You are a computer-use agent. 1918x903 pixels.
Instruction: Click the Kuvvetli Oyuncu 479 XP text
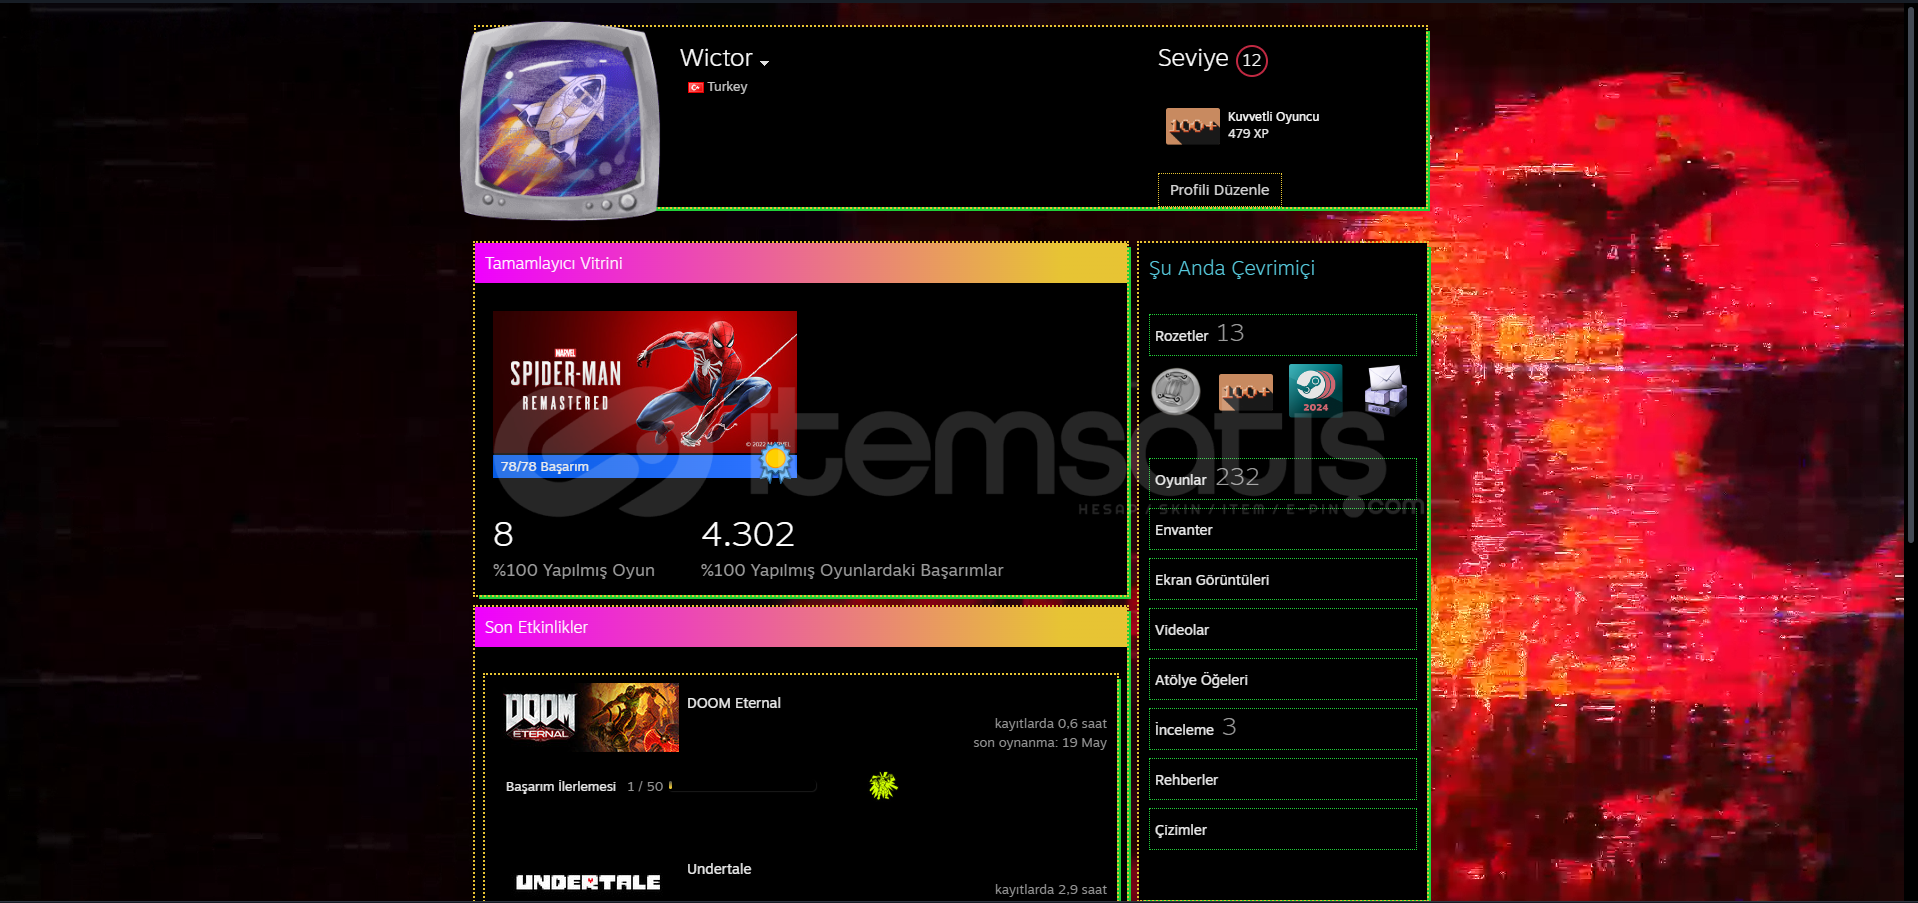point(1273,125)
